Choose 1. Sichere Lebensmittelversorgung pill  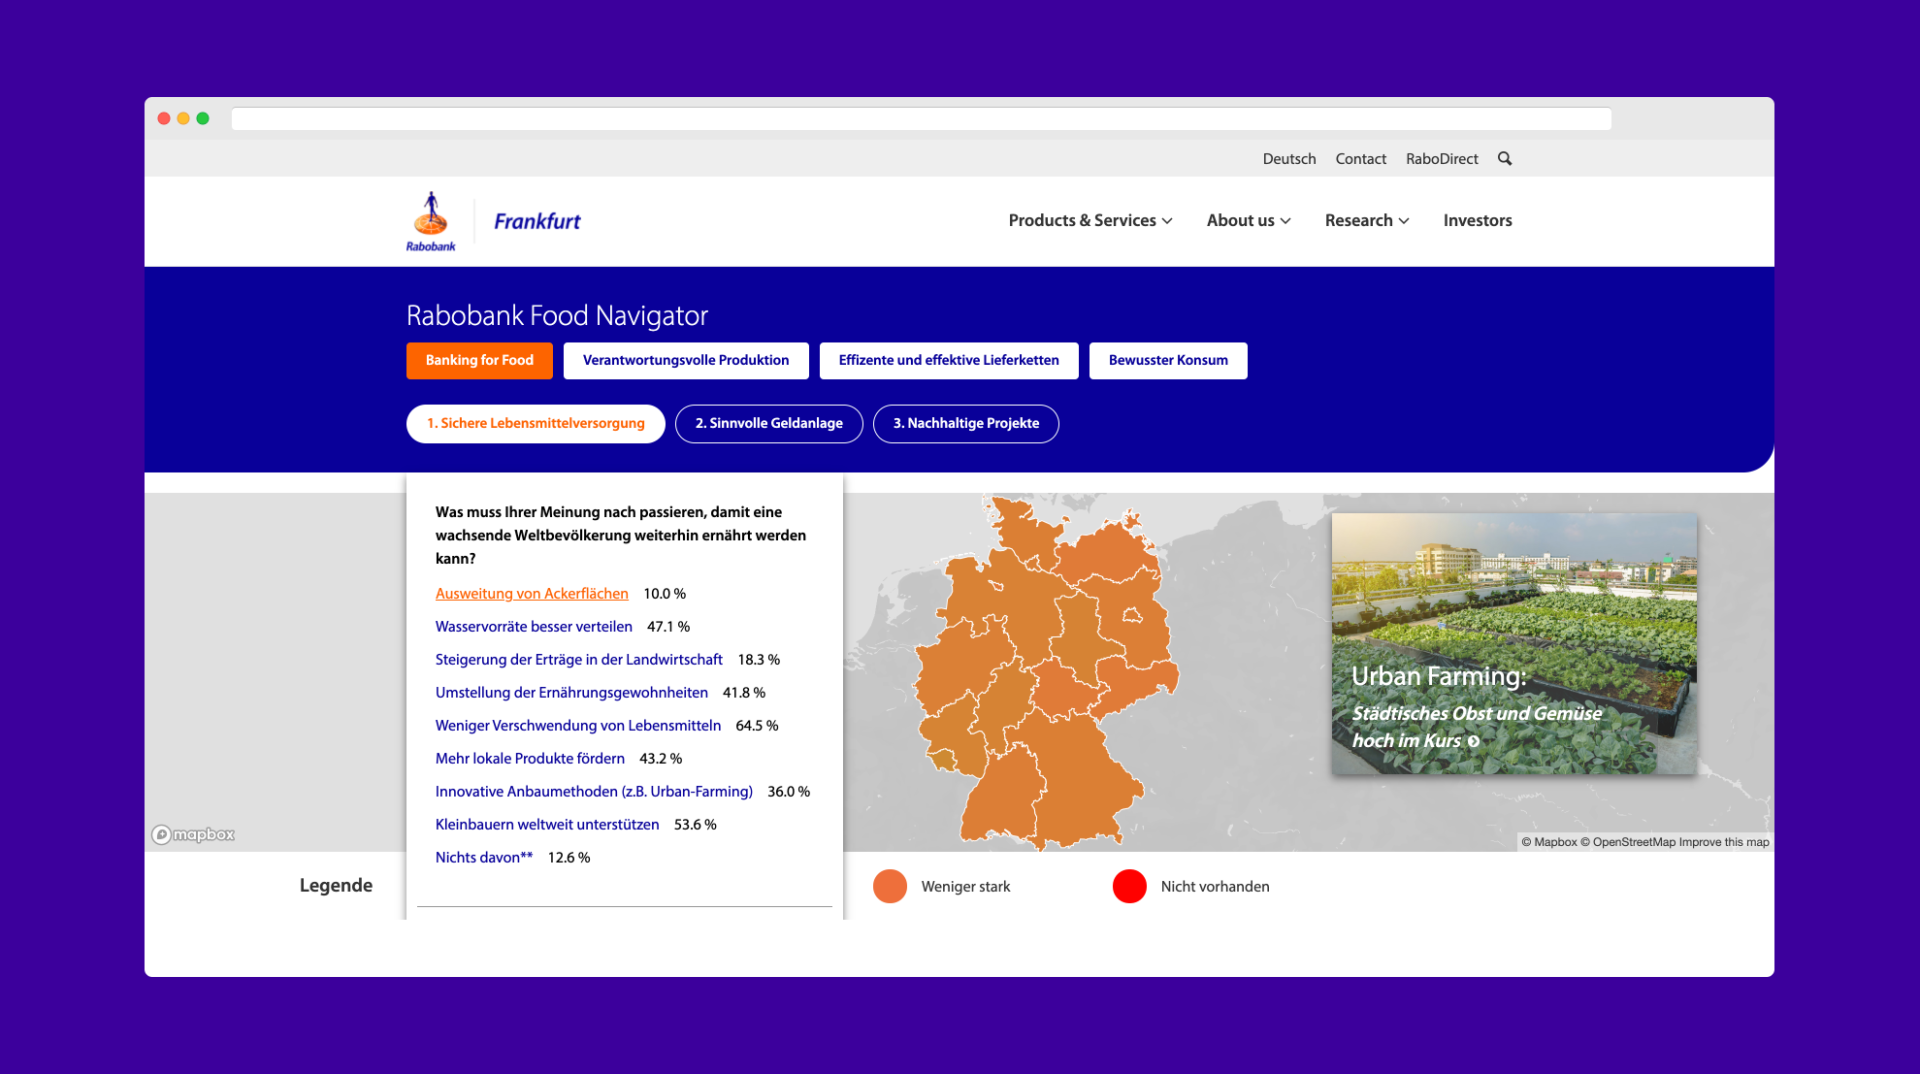pyautogui.click(x=535, y=423)
